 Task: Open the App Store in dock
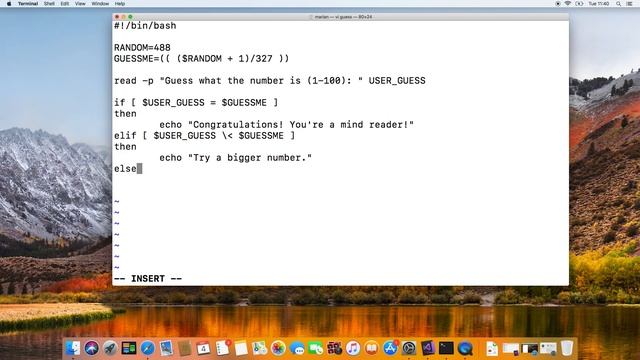(x=390, y=348)
